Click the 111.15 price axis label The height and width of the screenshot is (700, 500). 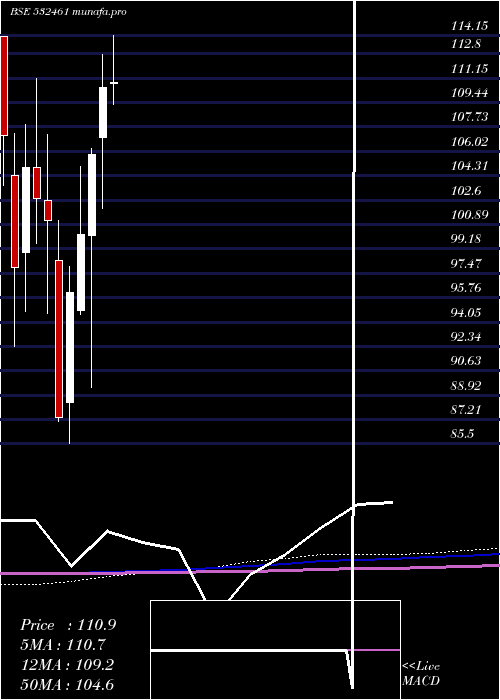[x=470, y=69]
